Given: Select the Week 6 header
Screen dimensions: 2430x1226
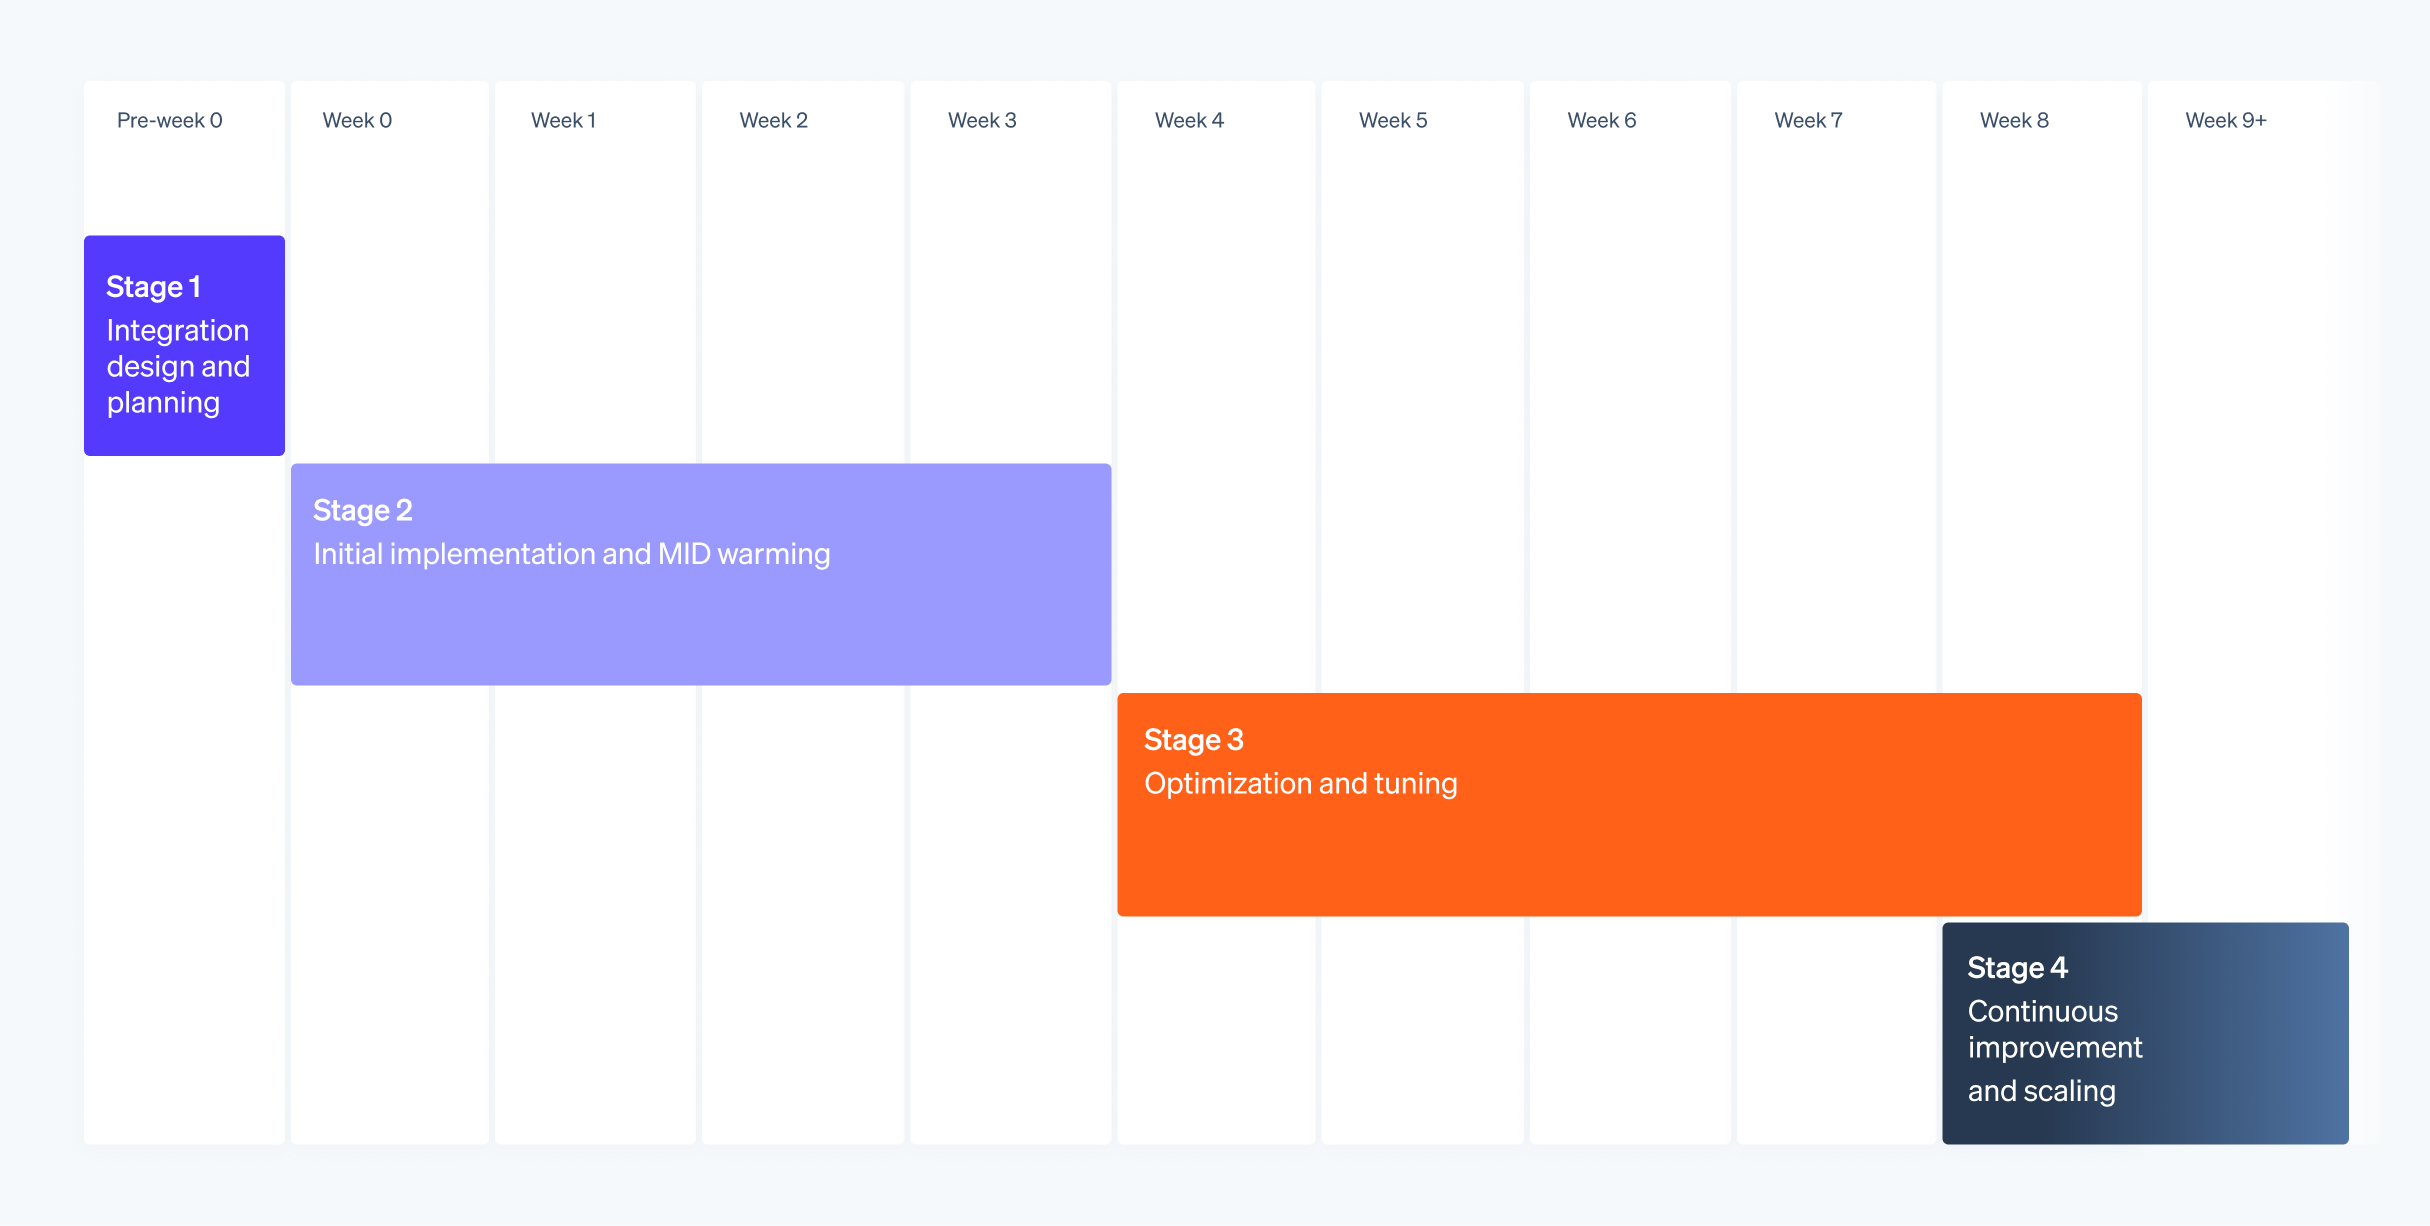Looking at the screenshot, I should pyautogui.click(x=1601, y=120).
